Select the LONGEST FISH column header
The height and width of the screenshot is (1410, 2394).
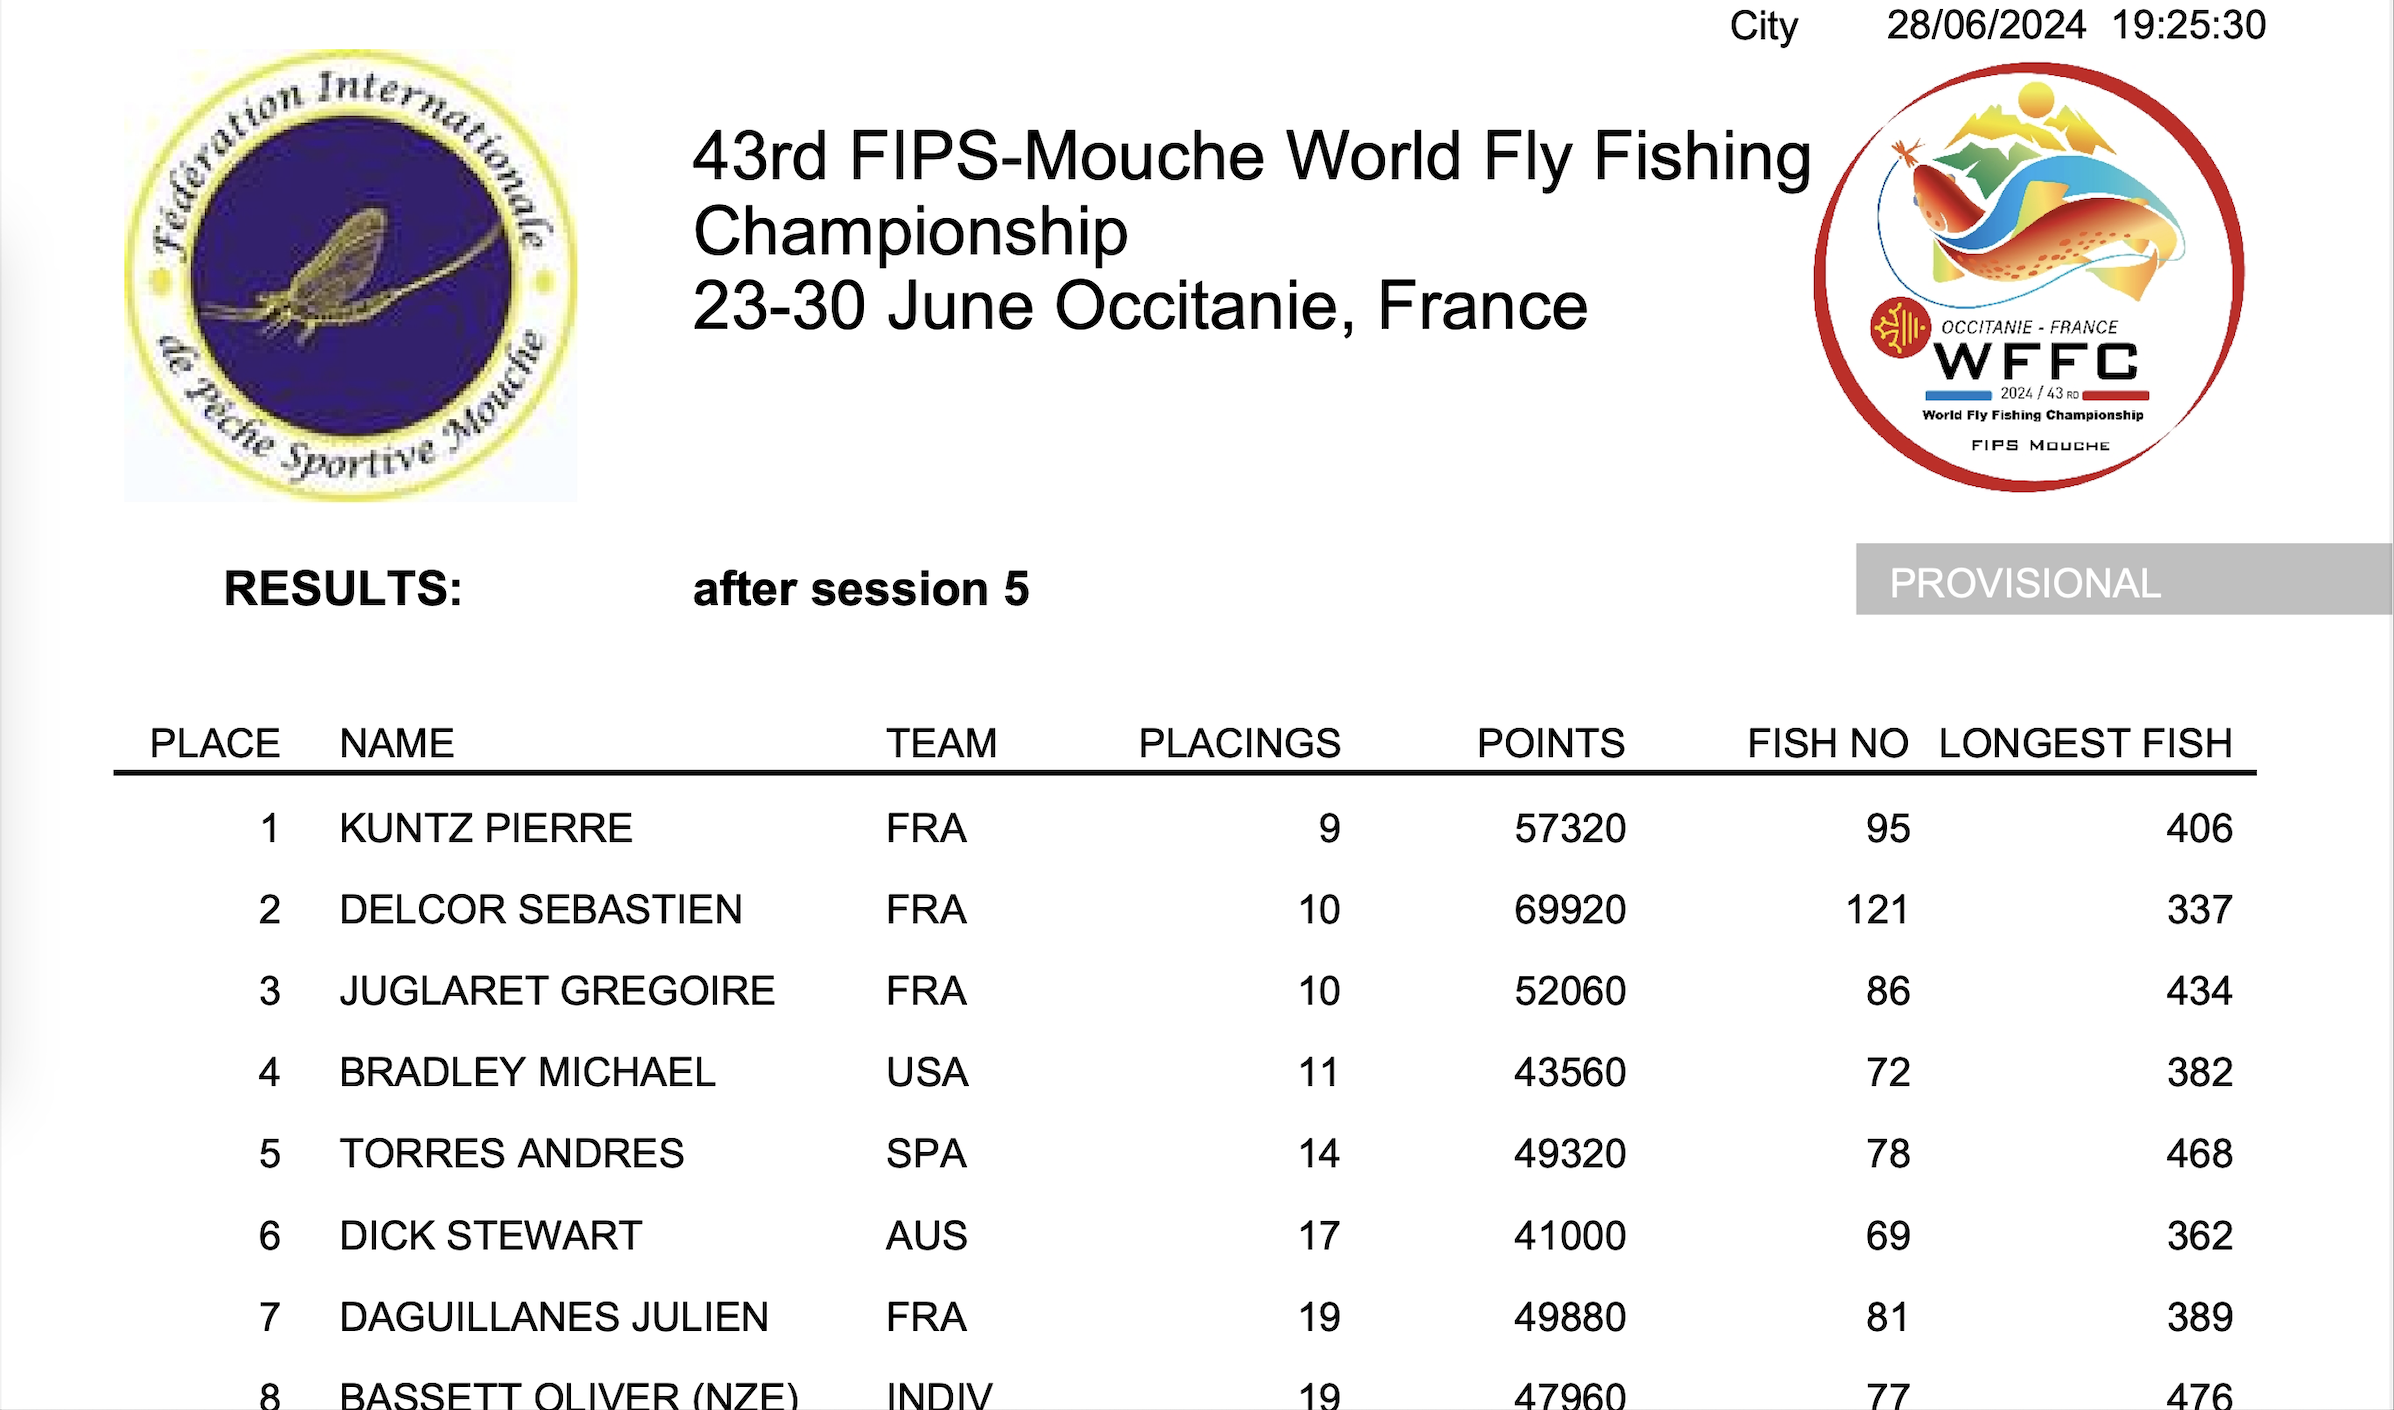(x=2086, y=744)
